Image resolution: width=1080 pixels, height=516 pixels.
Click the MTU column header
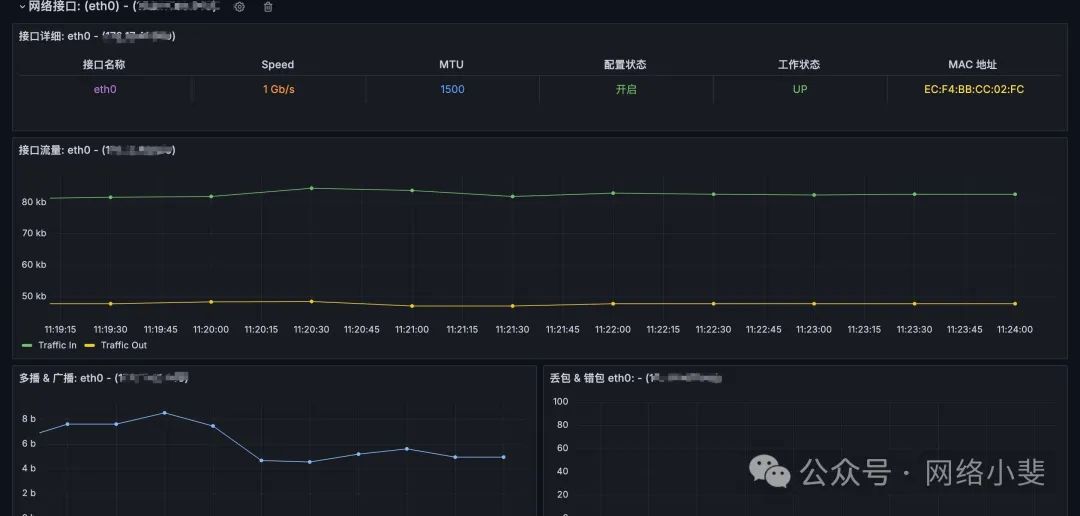coord(452,64)
